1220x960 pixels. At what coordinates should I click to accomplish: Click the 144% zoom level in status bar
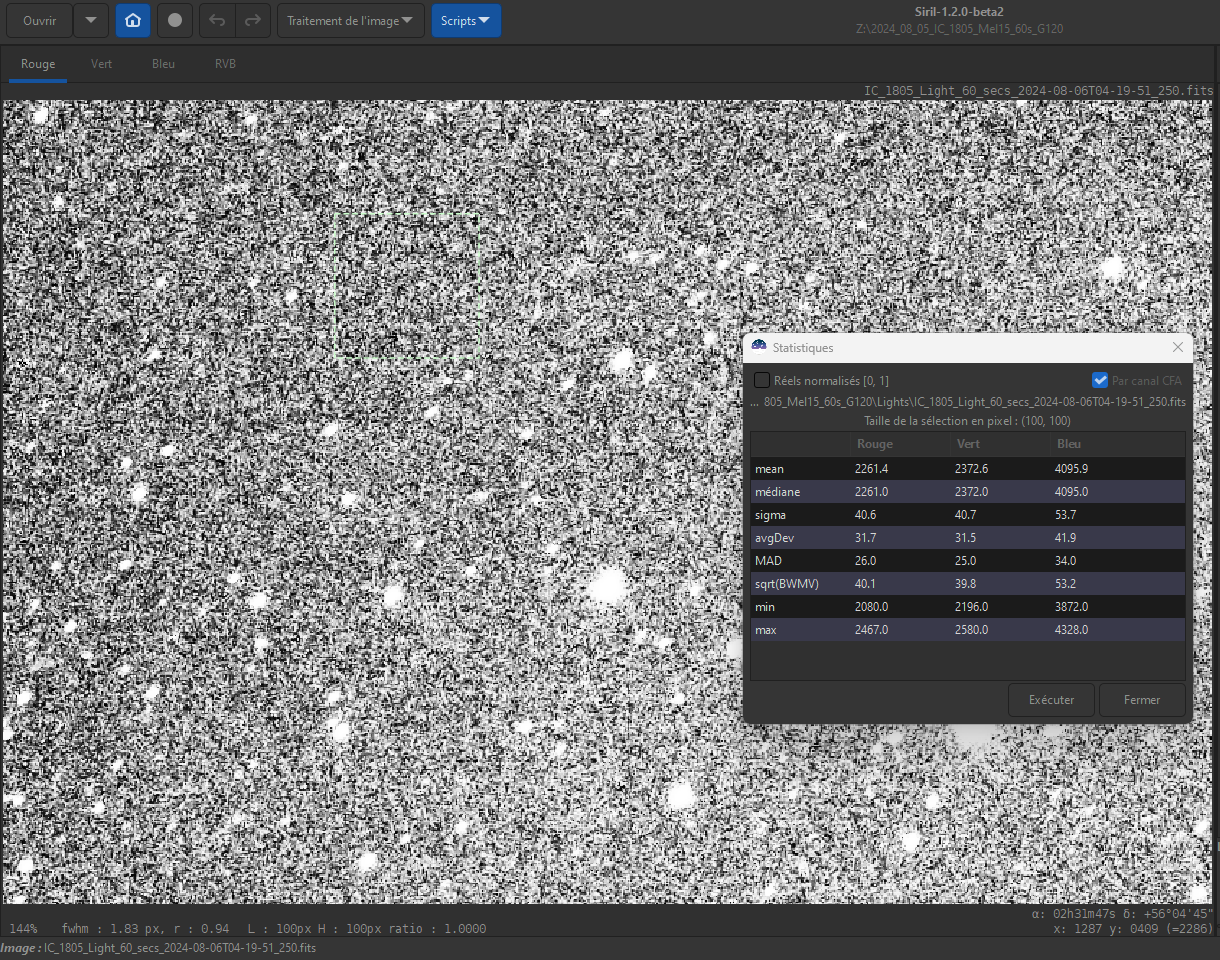(22, 929)
